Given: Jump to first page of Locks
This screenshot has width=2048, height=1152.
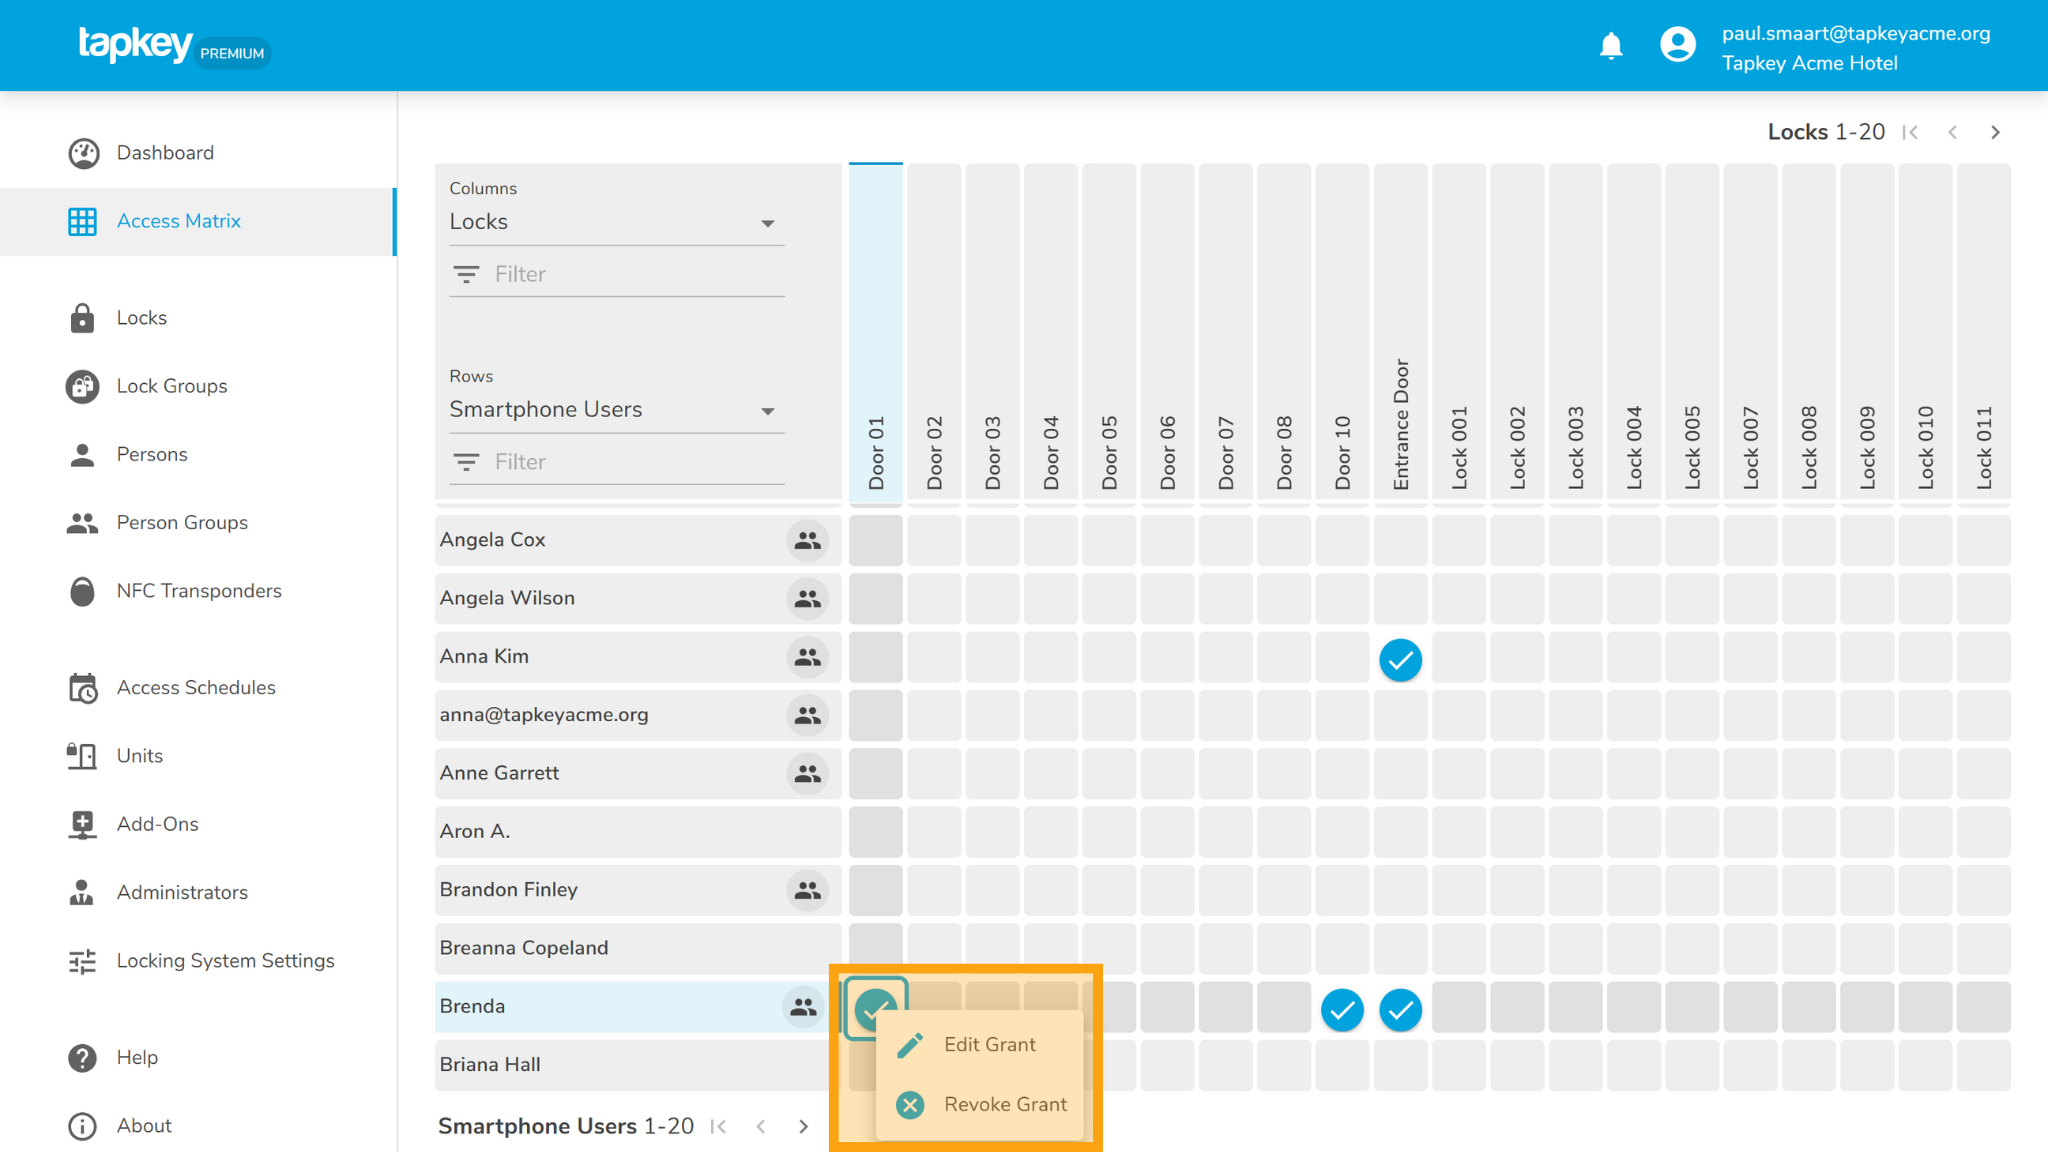Looking at the screenshot, I should (1910, 132).
